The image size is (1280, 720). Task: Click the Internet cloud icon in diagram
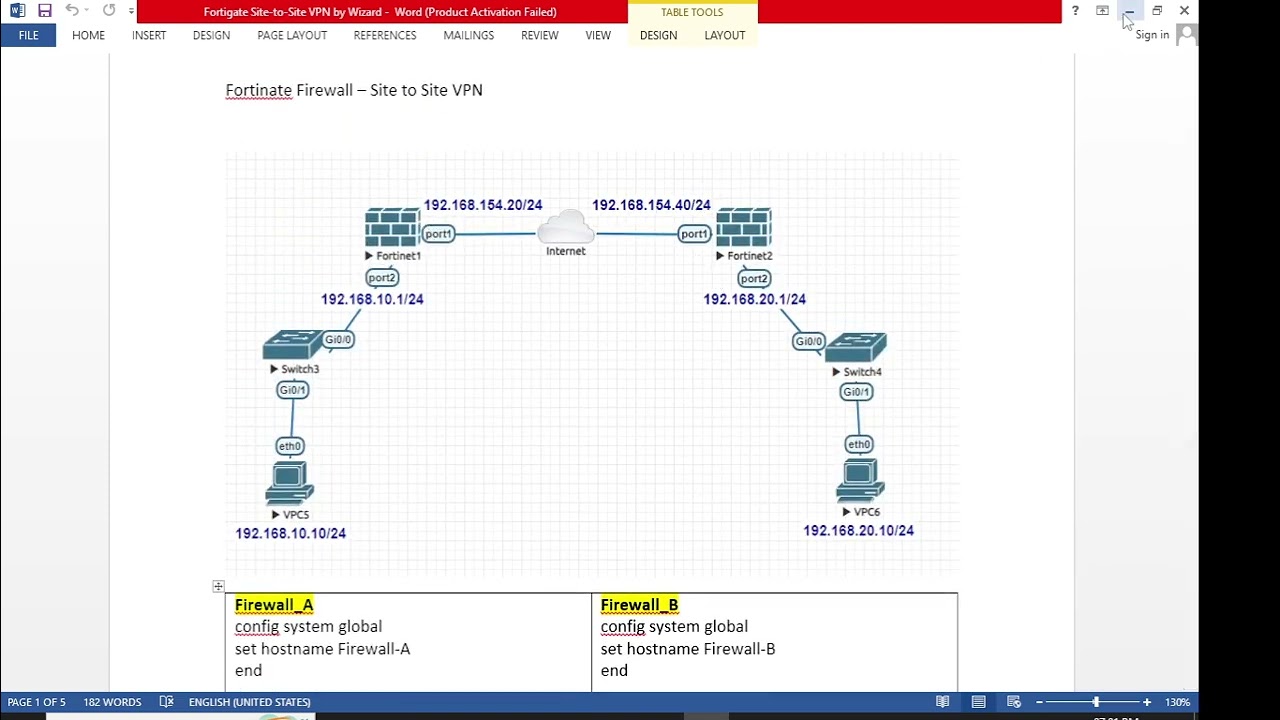[x=566, y=228]
